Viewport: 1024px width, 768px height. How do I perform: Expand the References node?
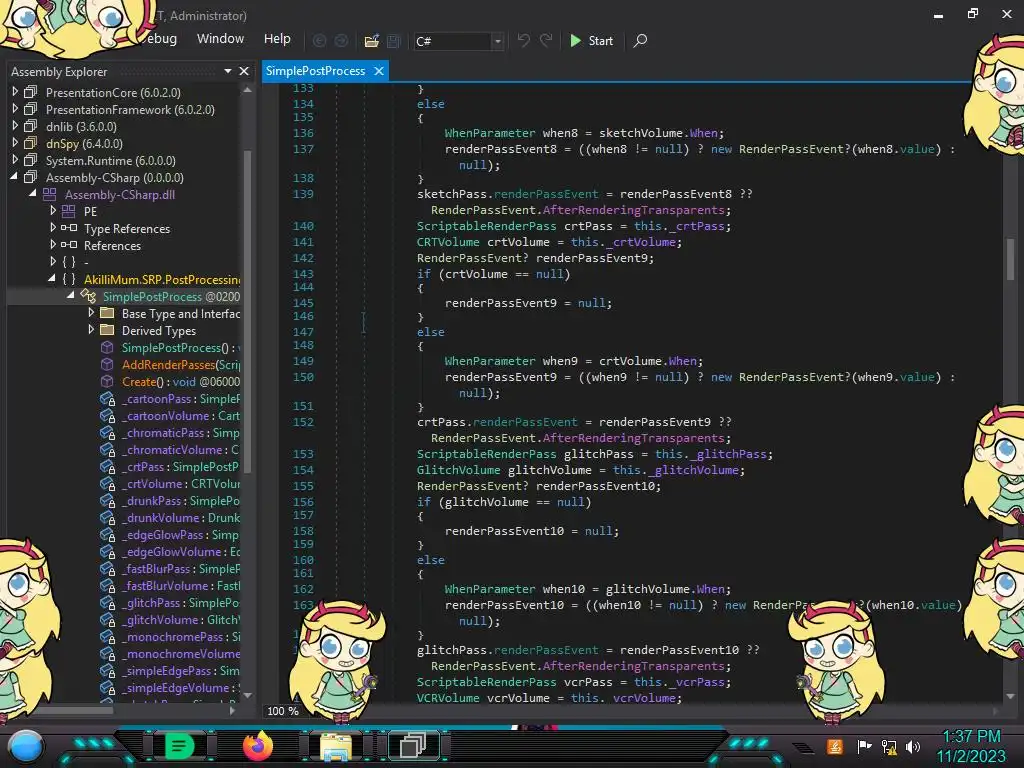(53, 245)
